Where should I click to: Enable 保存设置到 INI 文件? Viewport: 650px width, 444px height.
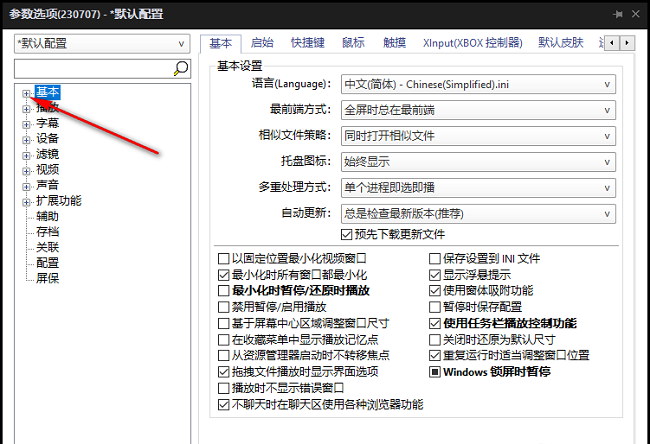tap(434, 259)
